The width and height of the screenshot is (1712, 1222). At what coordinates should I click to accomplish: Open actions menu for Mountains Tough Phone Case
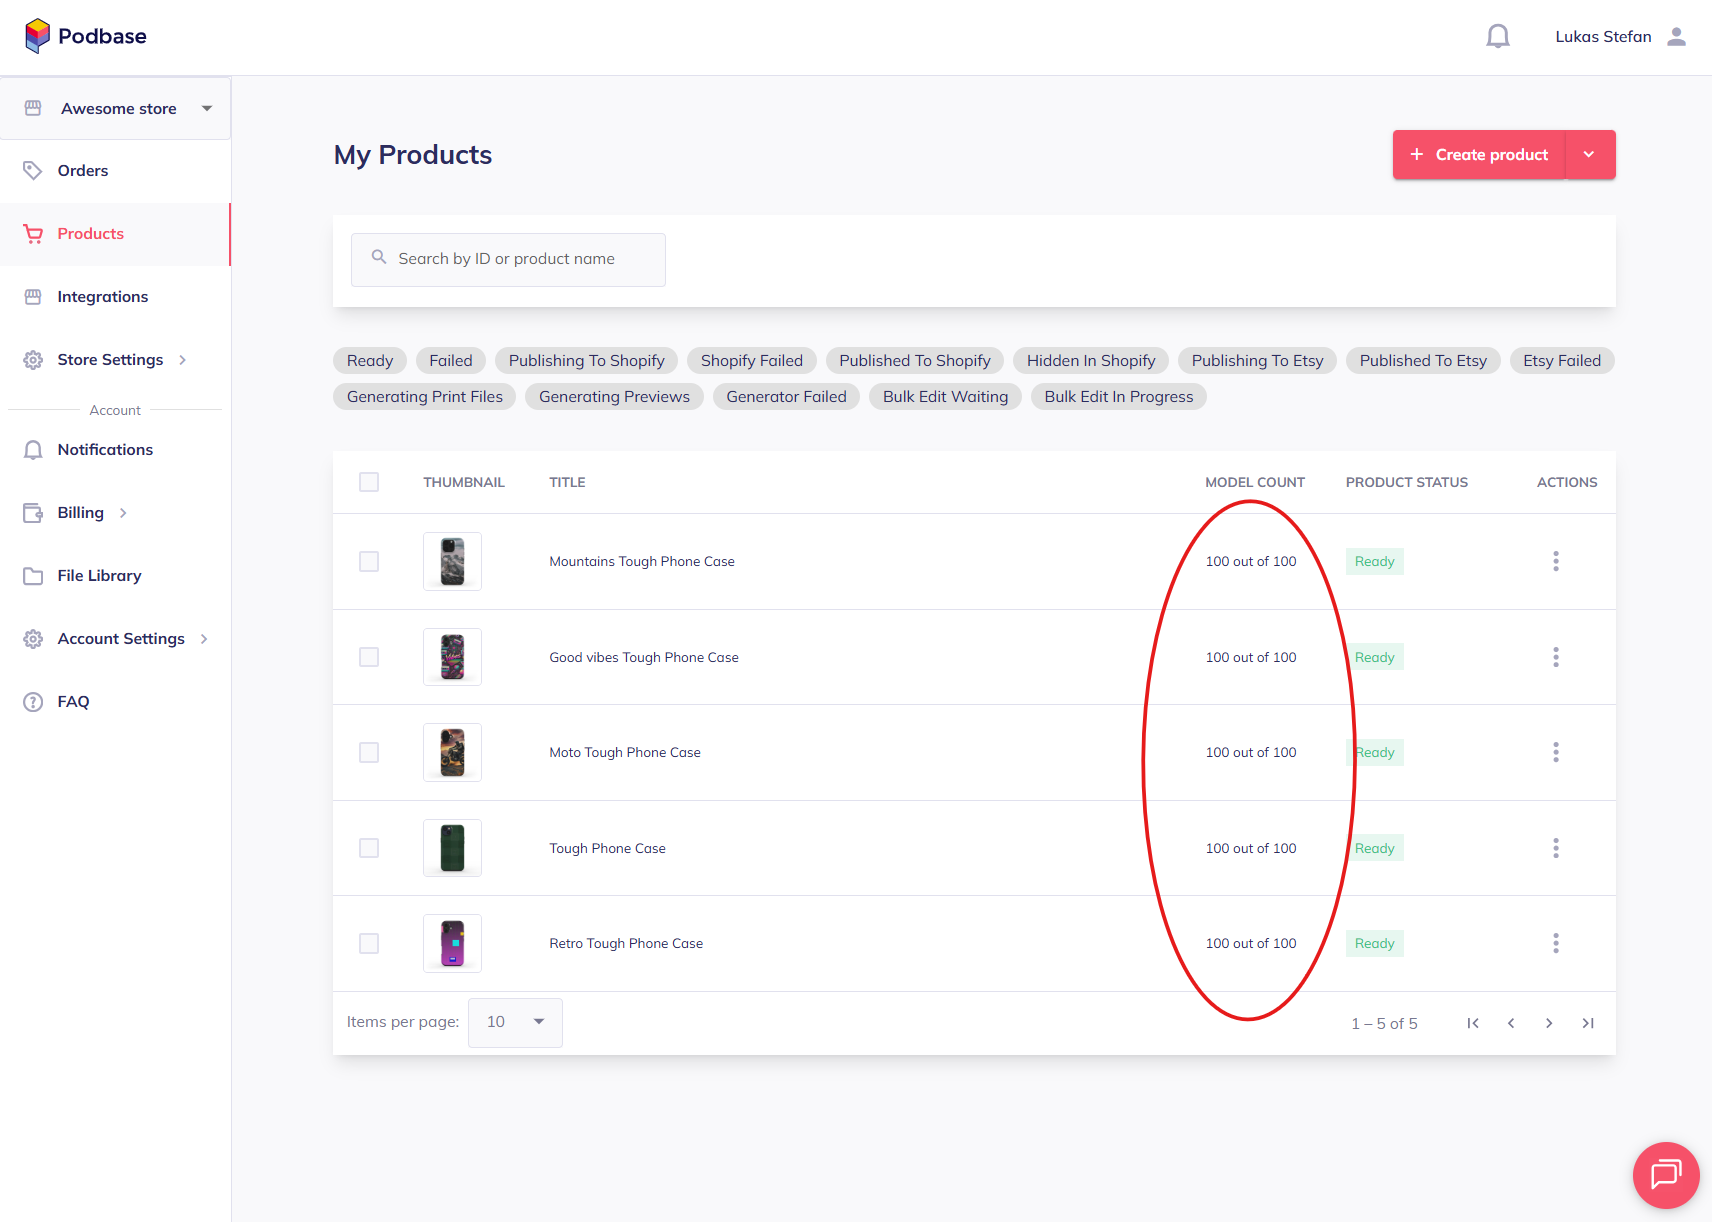pos(1555,561)
